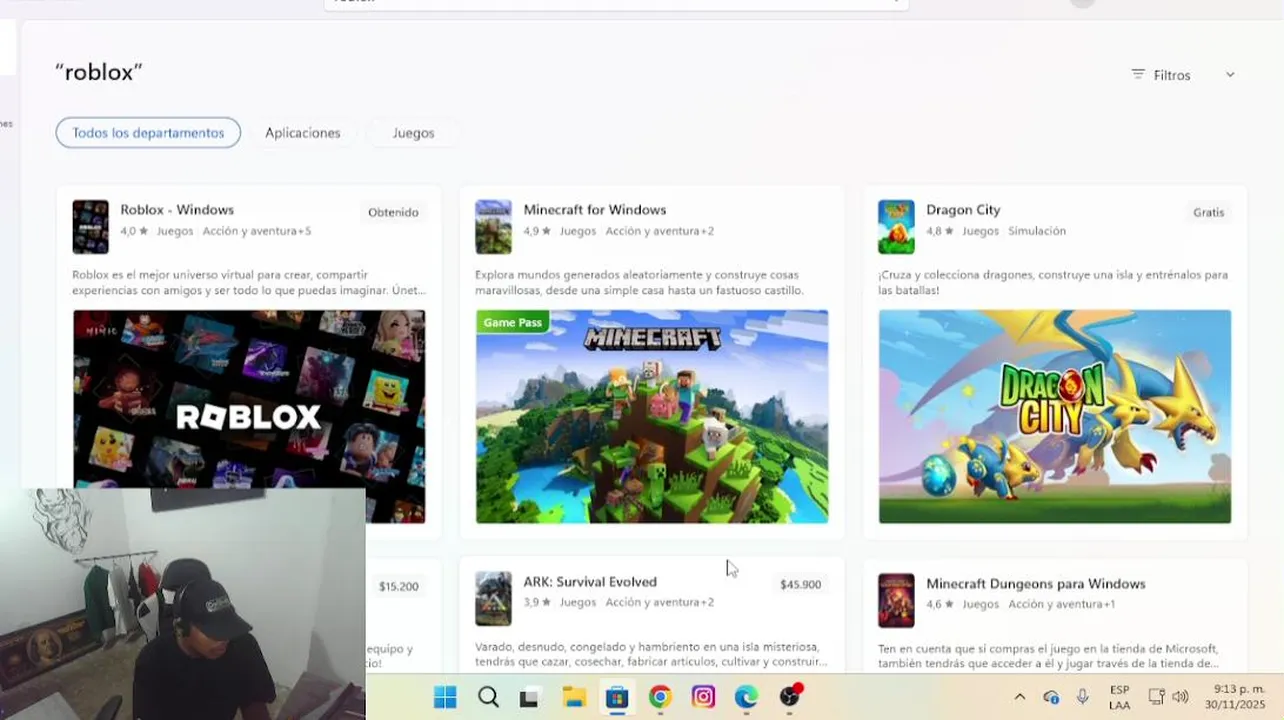Open the Dragon City app icon
The image size is (1284, 720).
click(896, 227)
